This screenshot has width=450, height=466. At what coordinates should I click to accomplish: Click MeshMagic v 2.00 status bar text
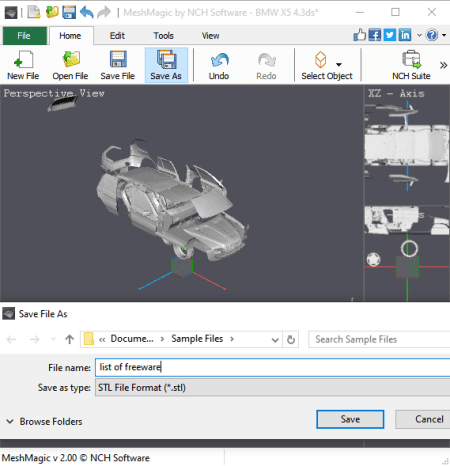[76, 458]
